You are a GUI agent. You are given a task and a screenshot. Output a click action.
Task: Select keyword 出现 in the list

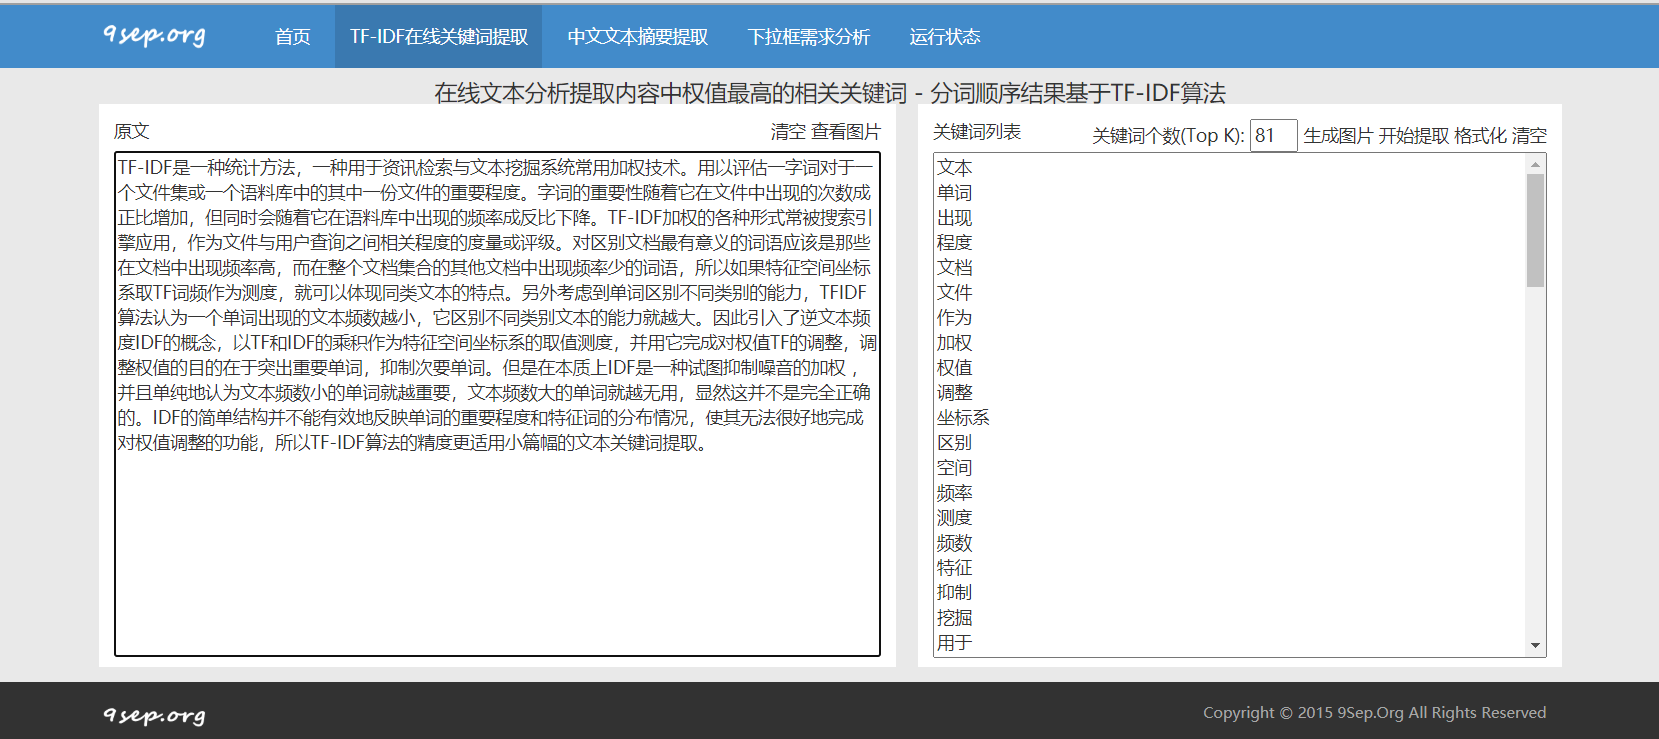[x=954, y=218]
